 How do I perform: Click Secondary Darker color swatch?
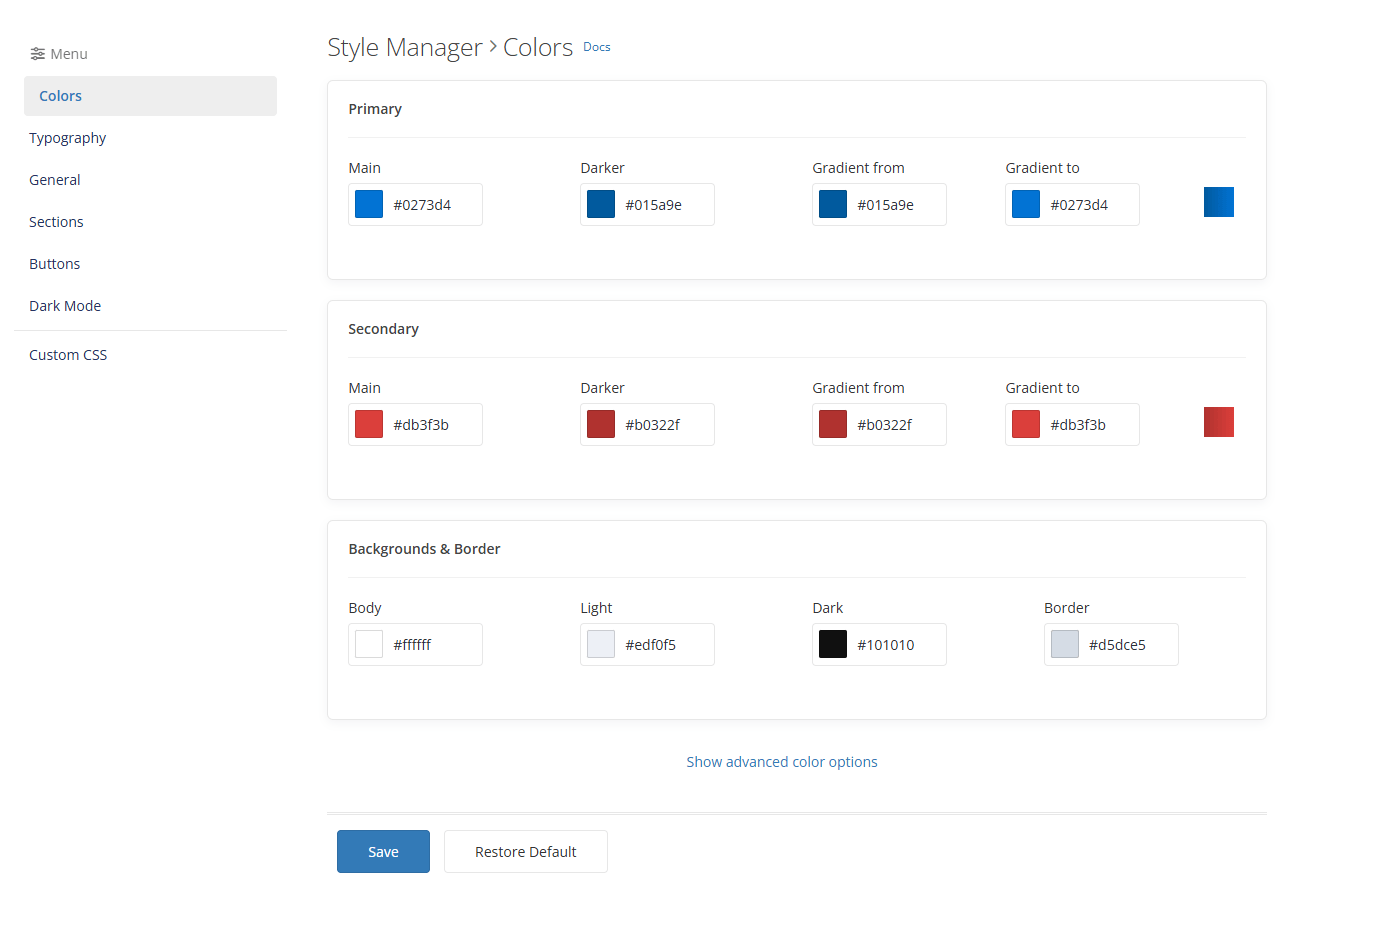point(601,424)
